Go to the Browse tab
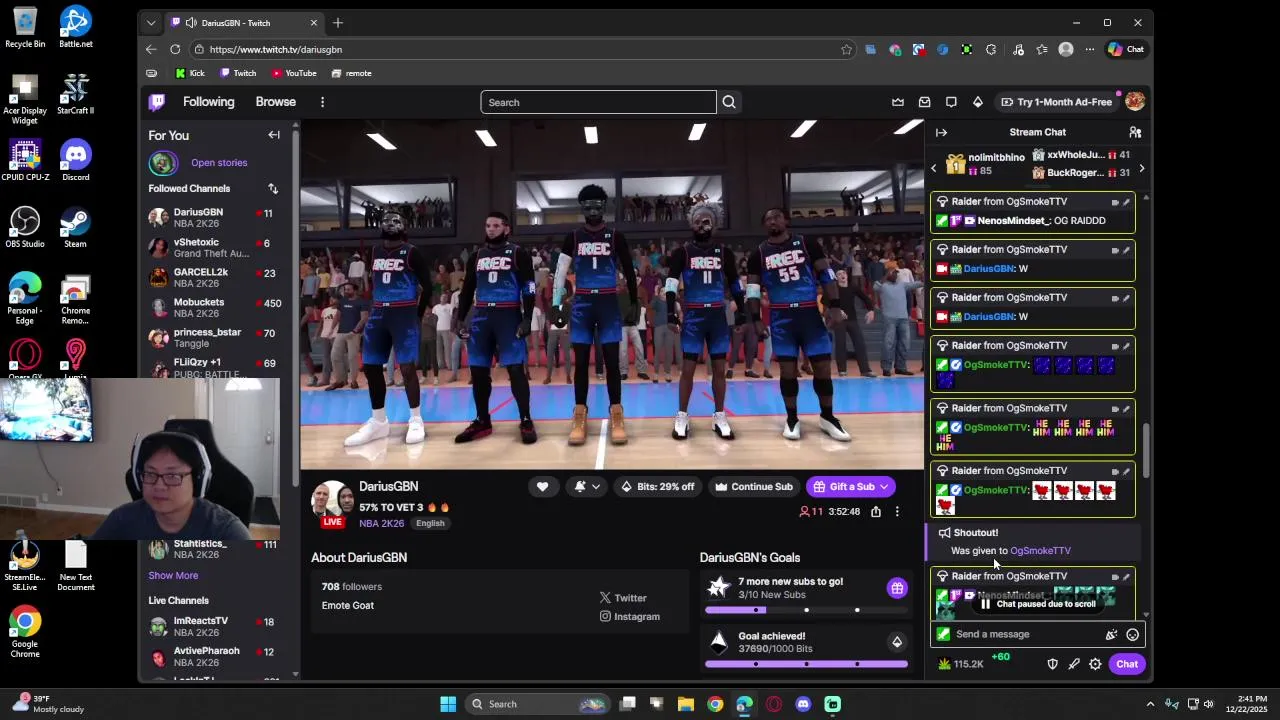The height and width of the screenshot is (720, 1280). 275,102
